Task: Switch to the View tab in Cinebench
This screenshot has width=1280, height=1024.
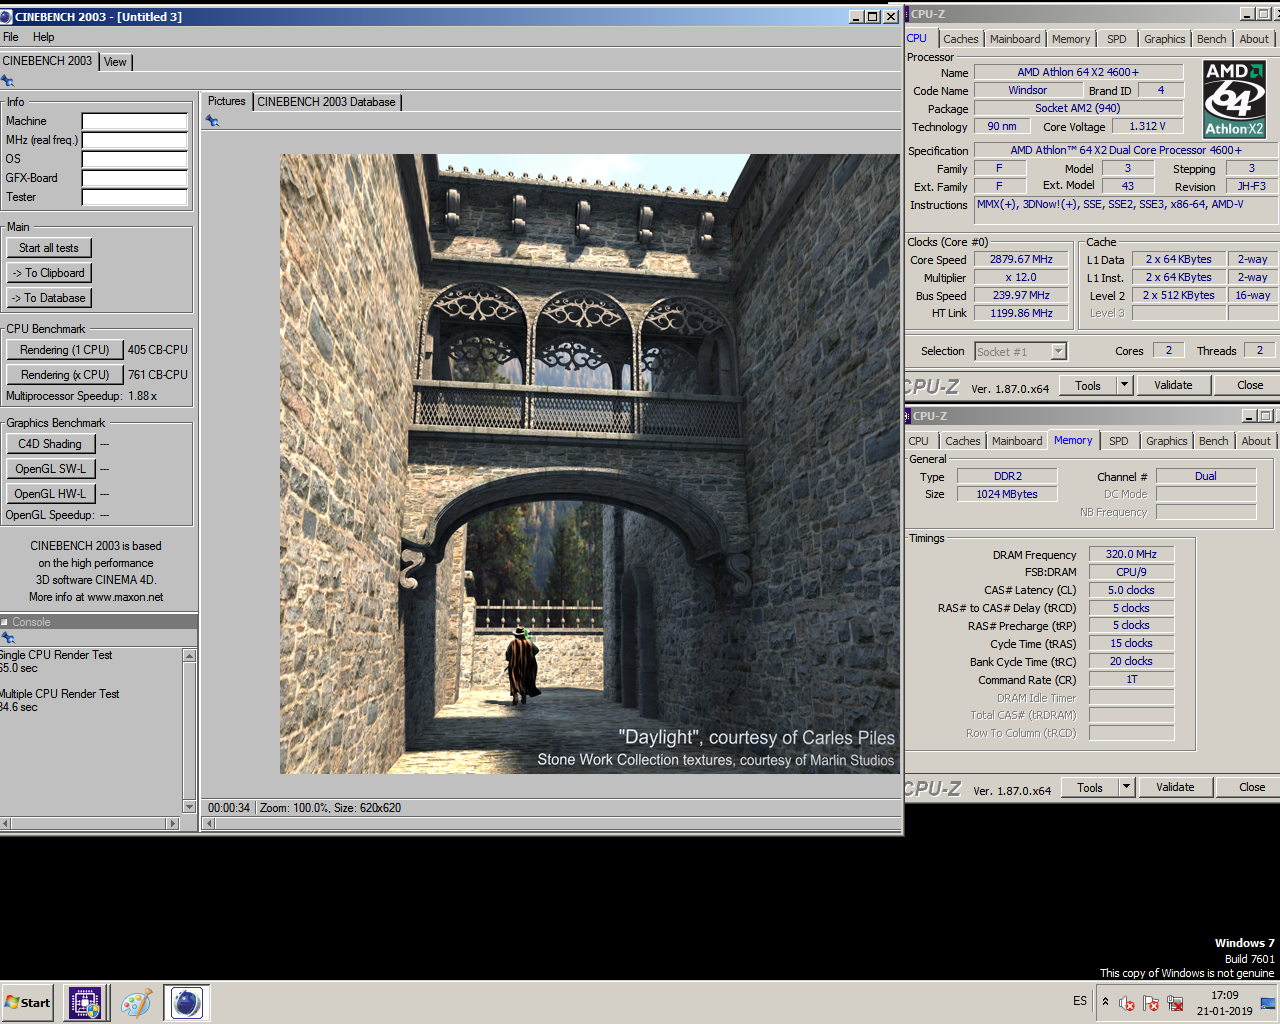Action: (115, 62)
